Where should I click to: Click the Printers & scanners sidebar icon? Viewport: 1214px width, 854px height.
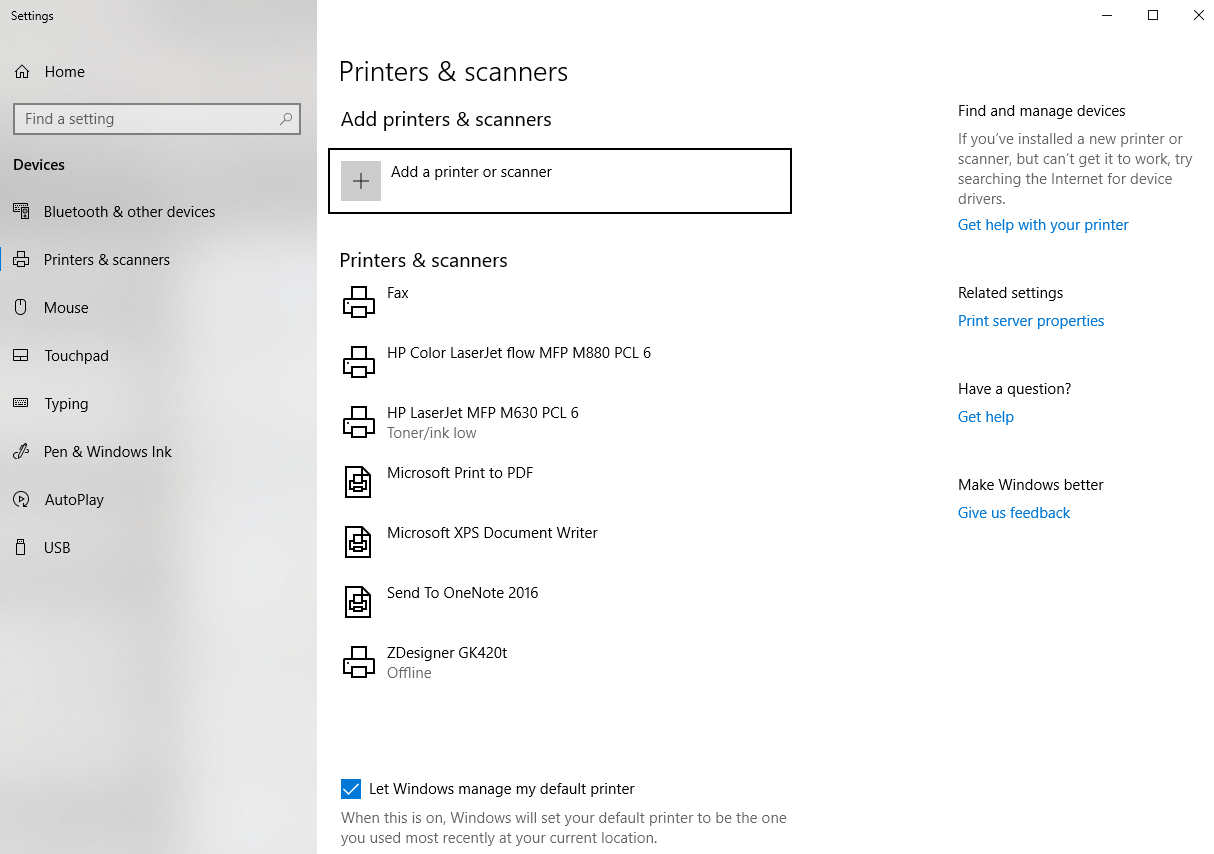coord(21,260)
